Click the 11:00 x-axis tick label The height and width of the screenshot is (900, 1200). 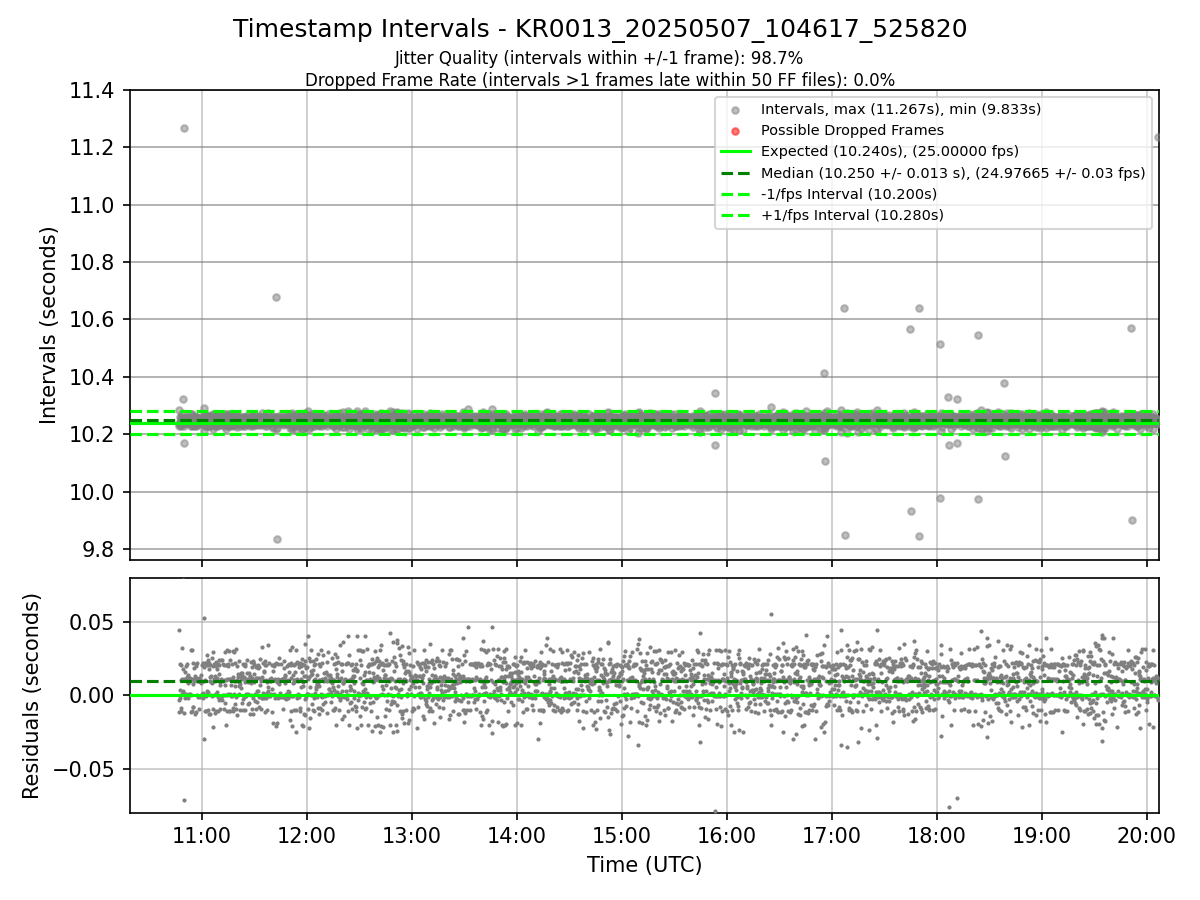(202, 837)
